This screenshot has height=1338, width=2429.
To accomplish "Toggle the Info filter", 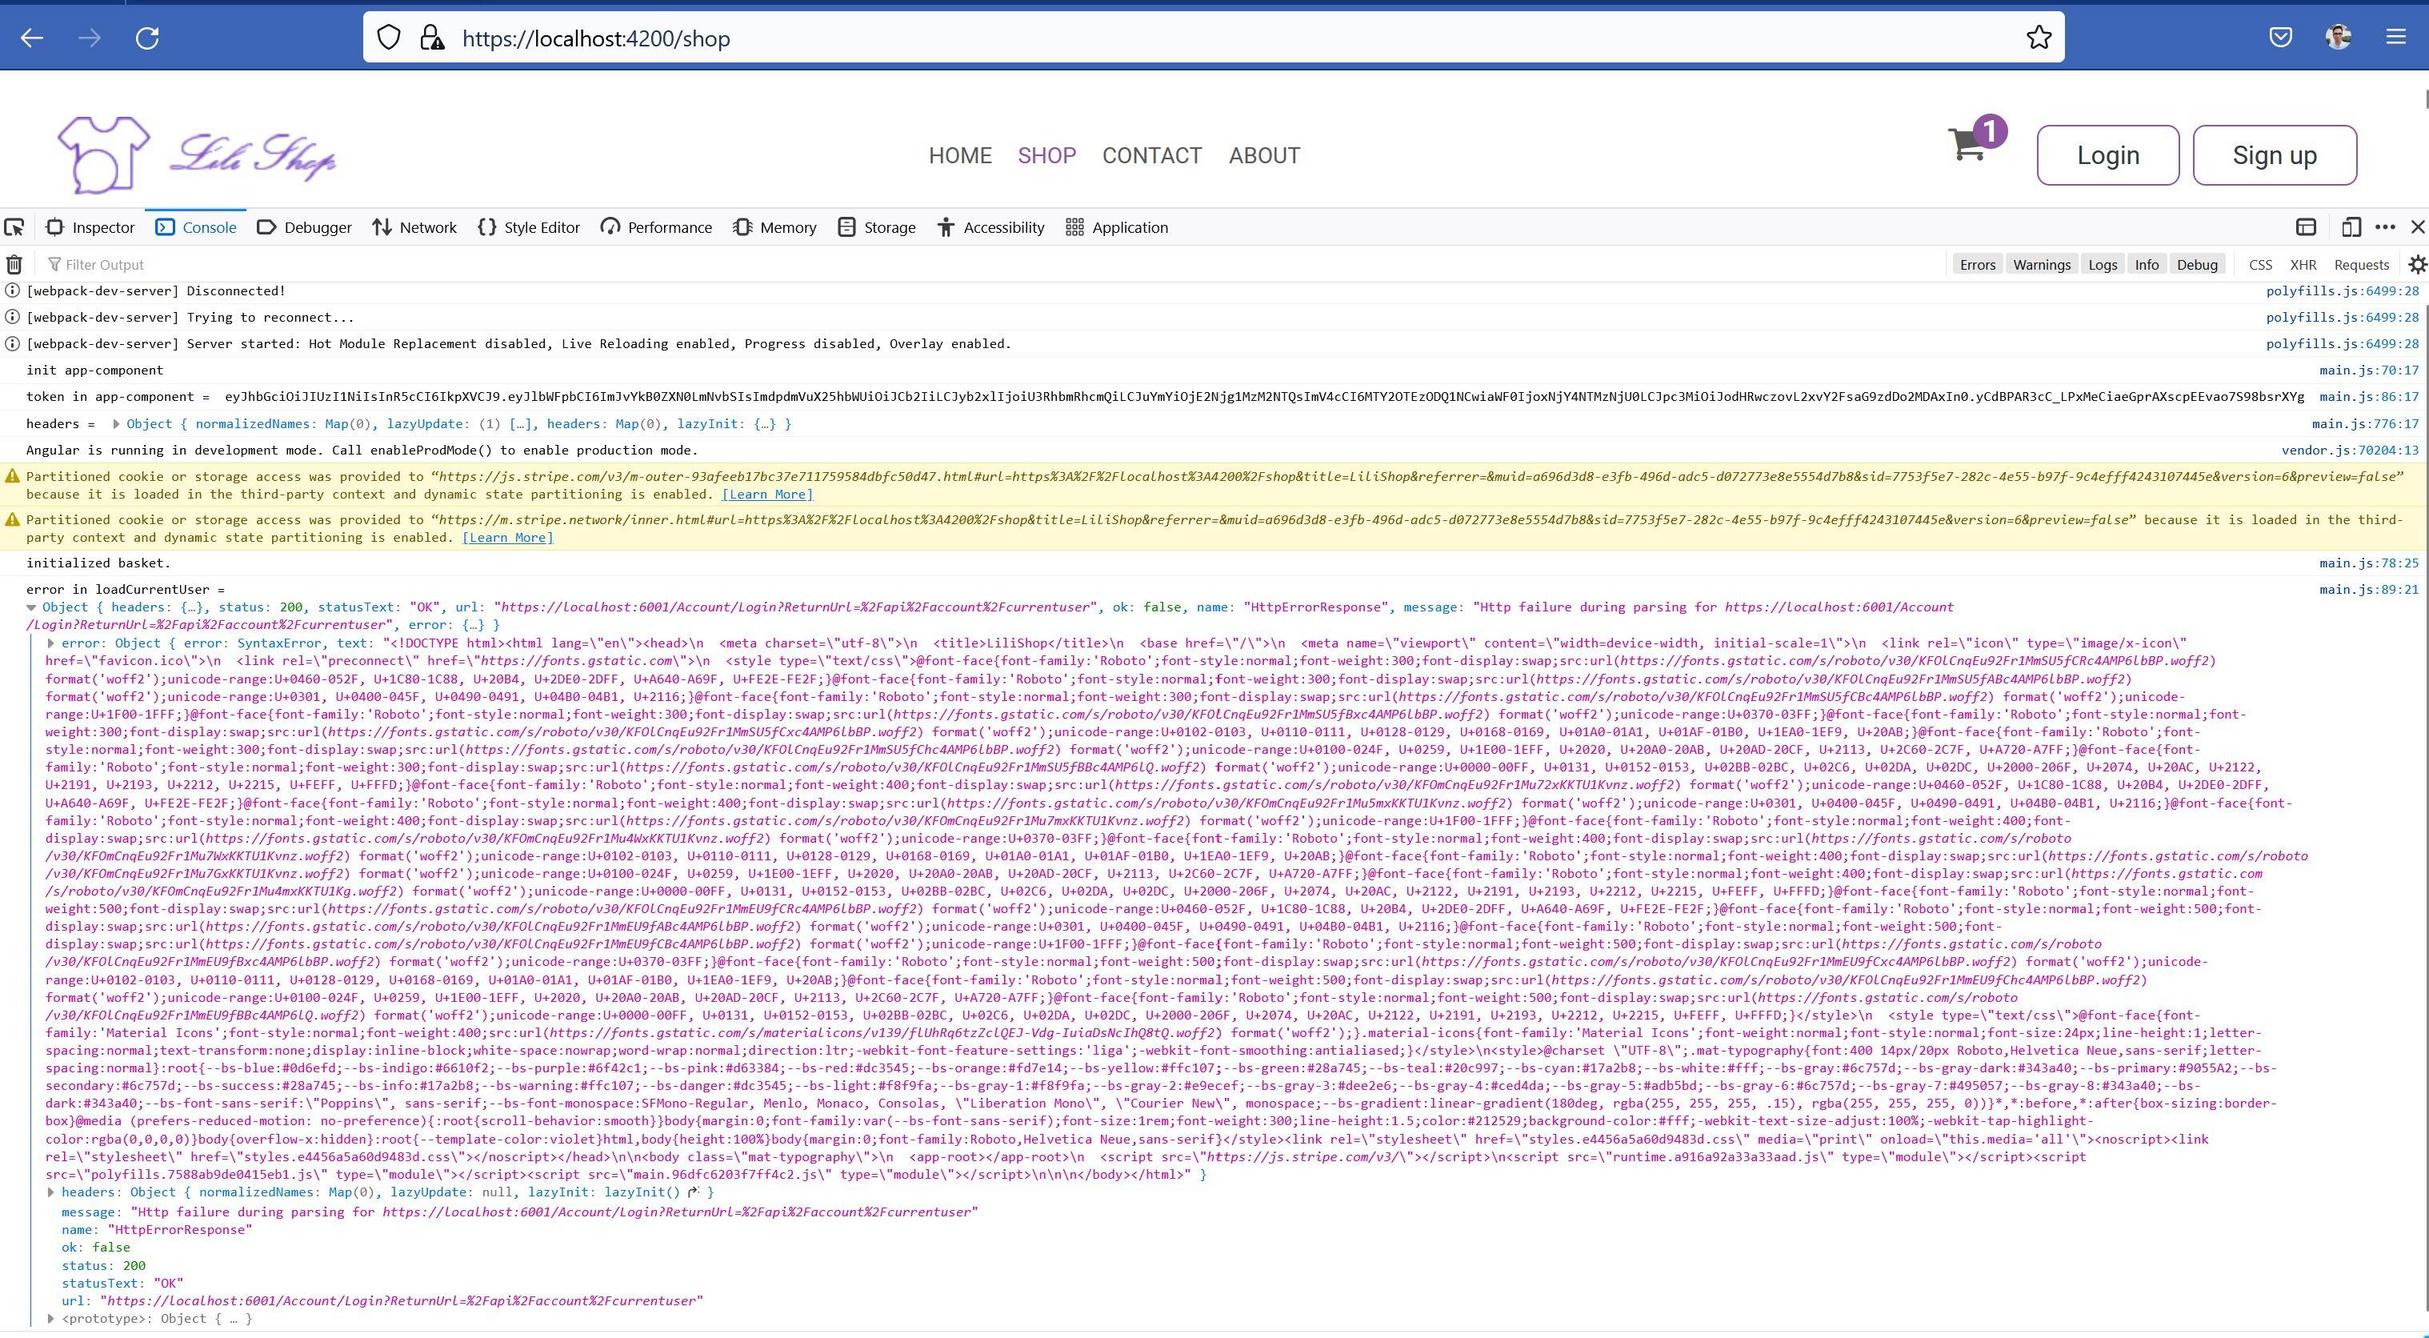I will tap(2146, 264).
